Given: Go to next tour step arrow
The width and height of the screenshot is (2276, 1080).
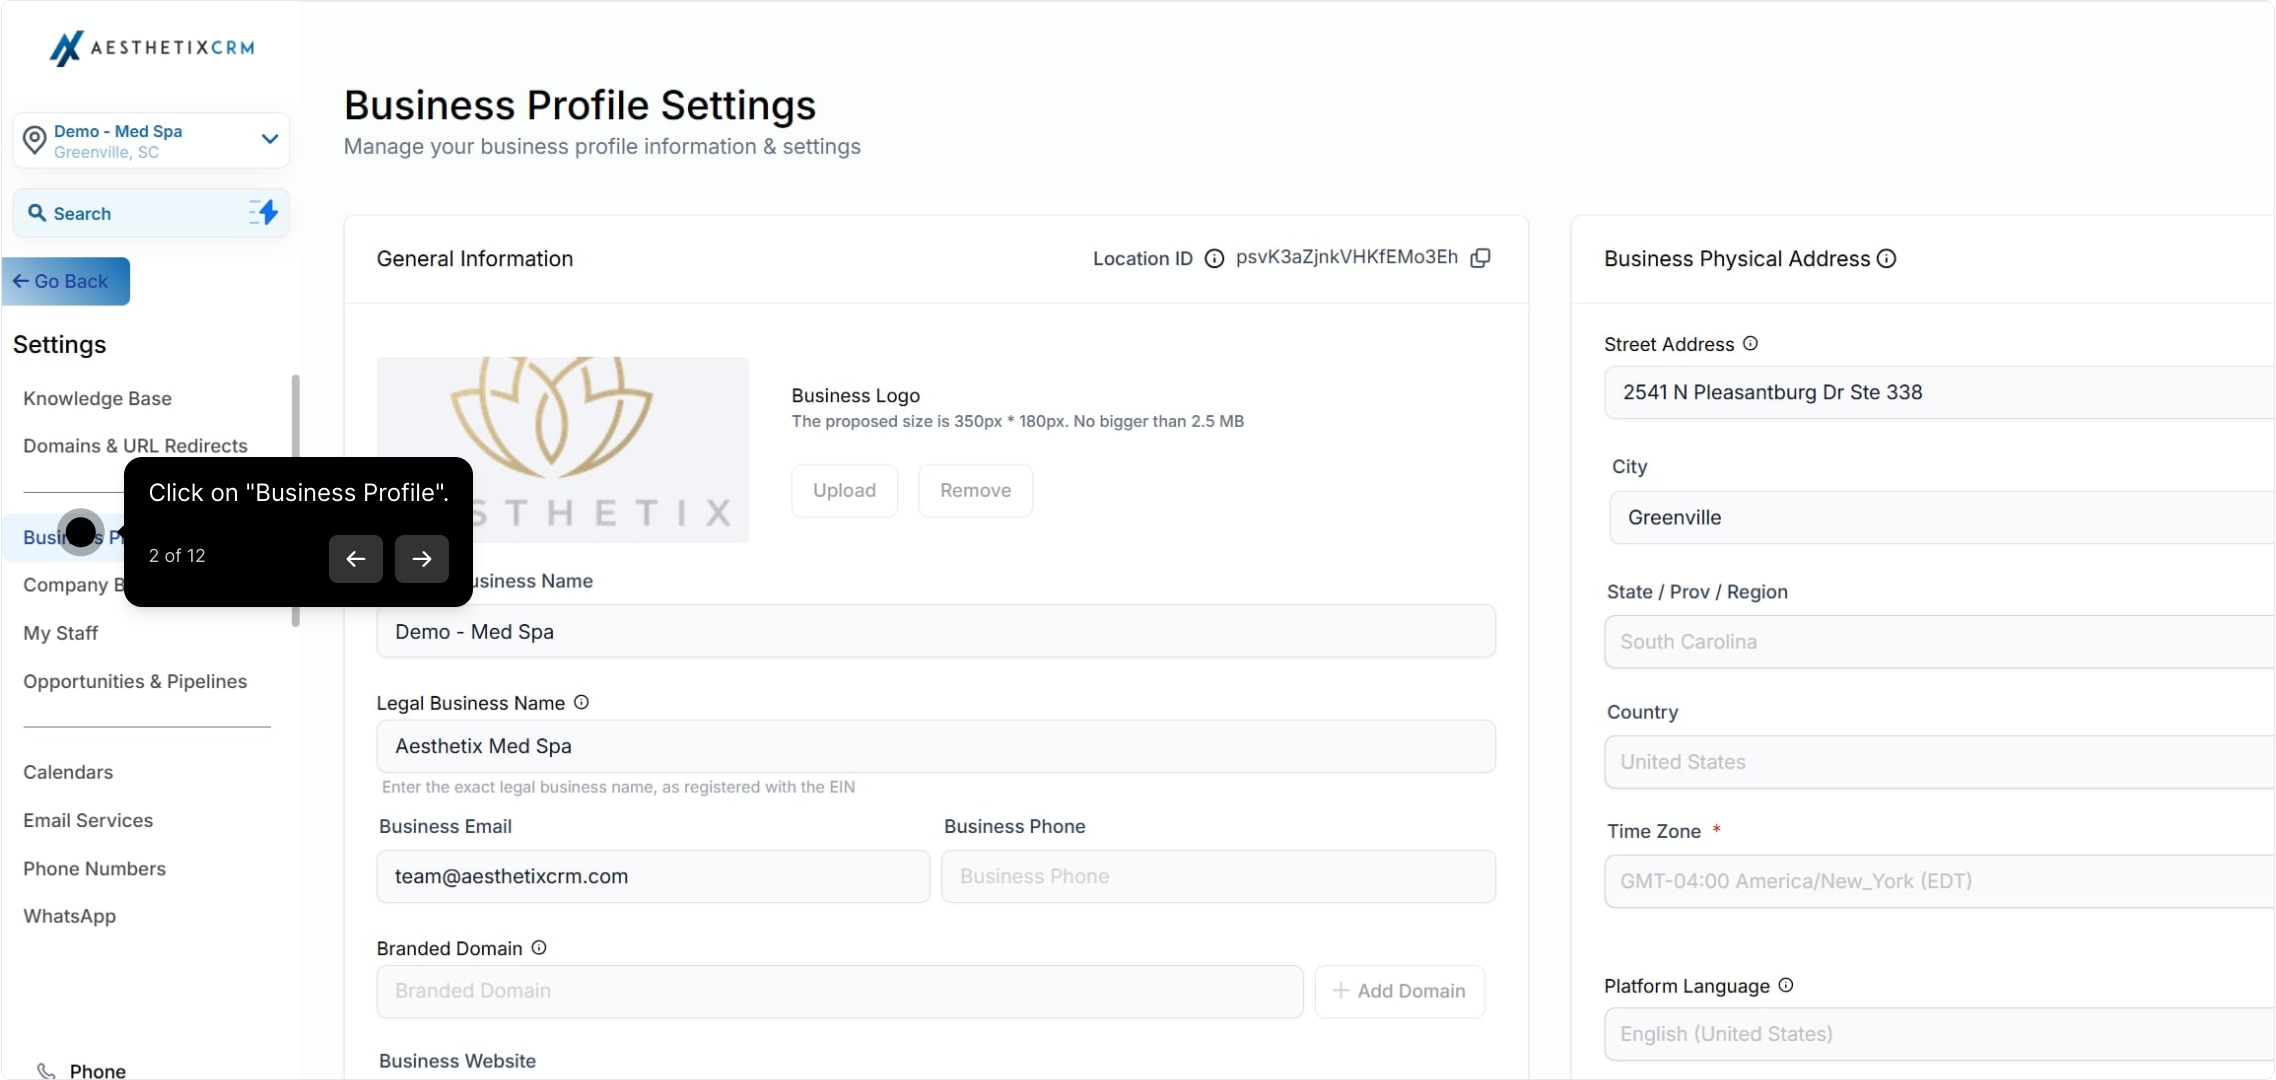Looking at the screenshot, I should click(x=422, y=559).
